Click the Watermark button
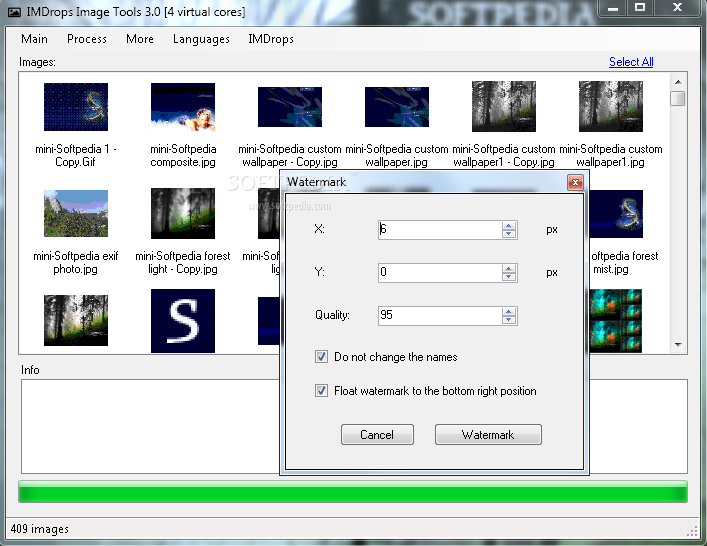This screenshot has height=546, width=707. pyautogui.click(x=488, y=435)
